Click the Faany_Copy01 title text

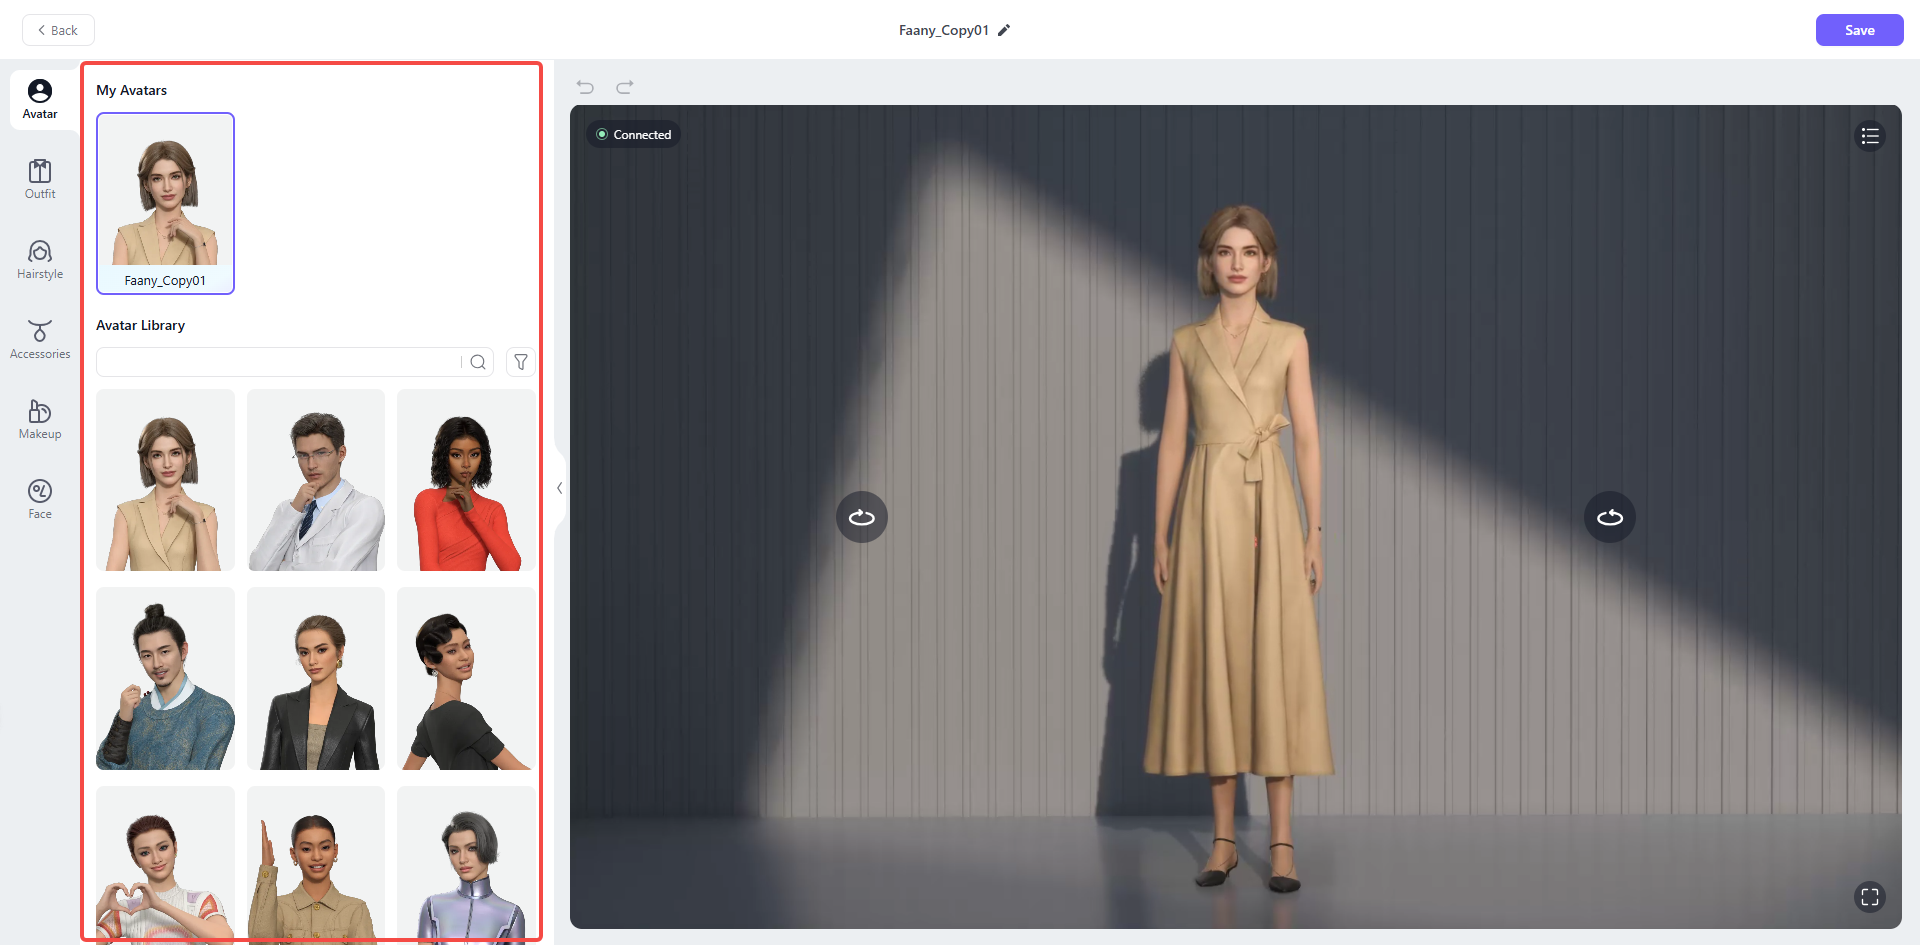pyautogui.click(x=943, y=30)
